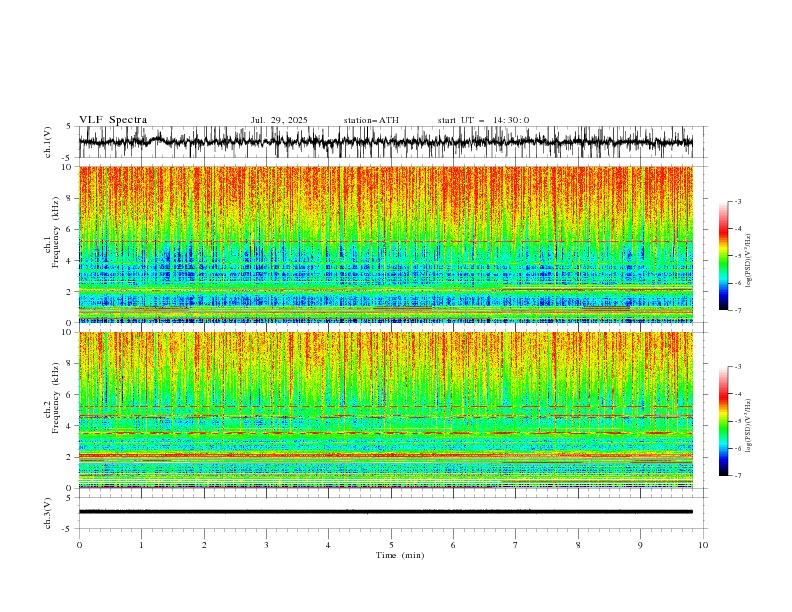The width and height of the screenshot is (792, 612).
Task: Click the ch.1 voltage waveform trace
Action: 385,142
